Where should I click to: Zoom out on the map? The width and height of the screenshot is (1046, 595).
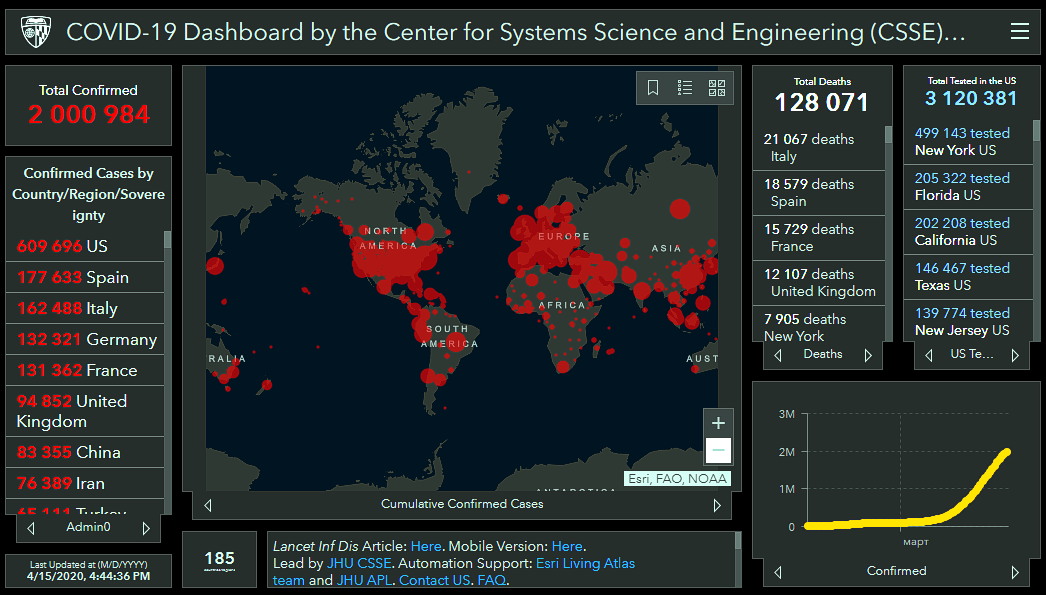point(718,451)
